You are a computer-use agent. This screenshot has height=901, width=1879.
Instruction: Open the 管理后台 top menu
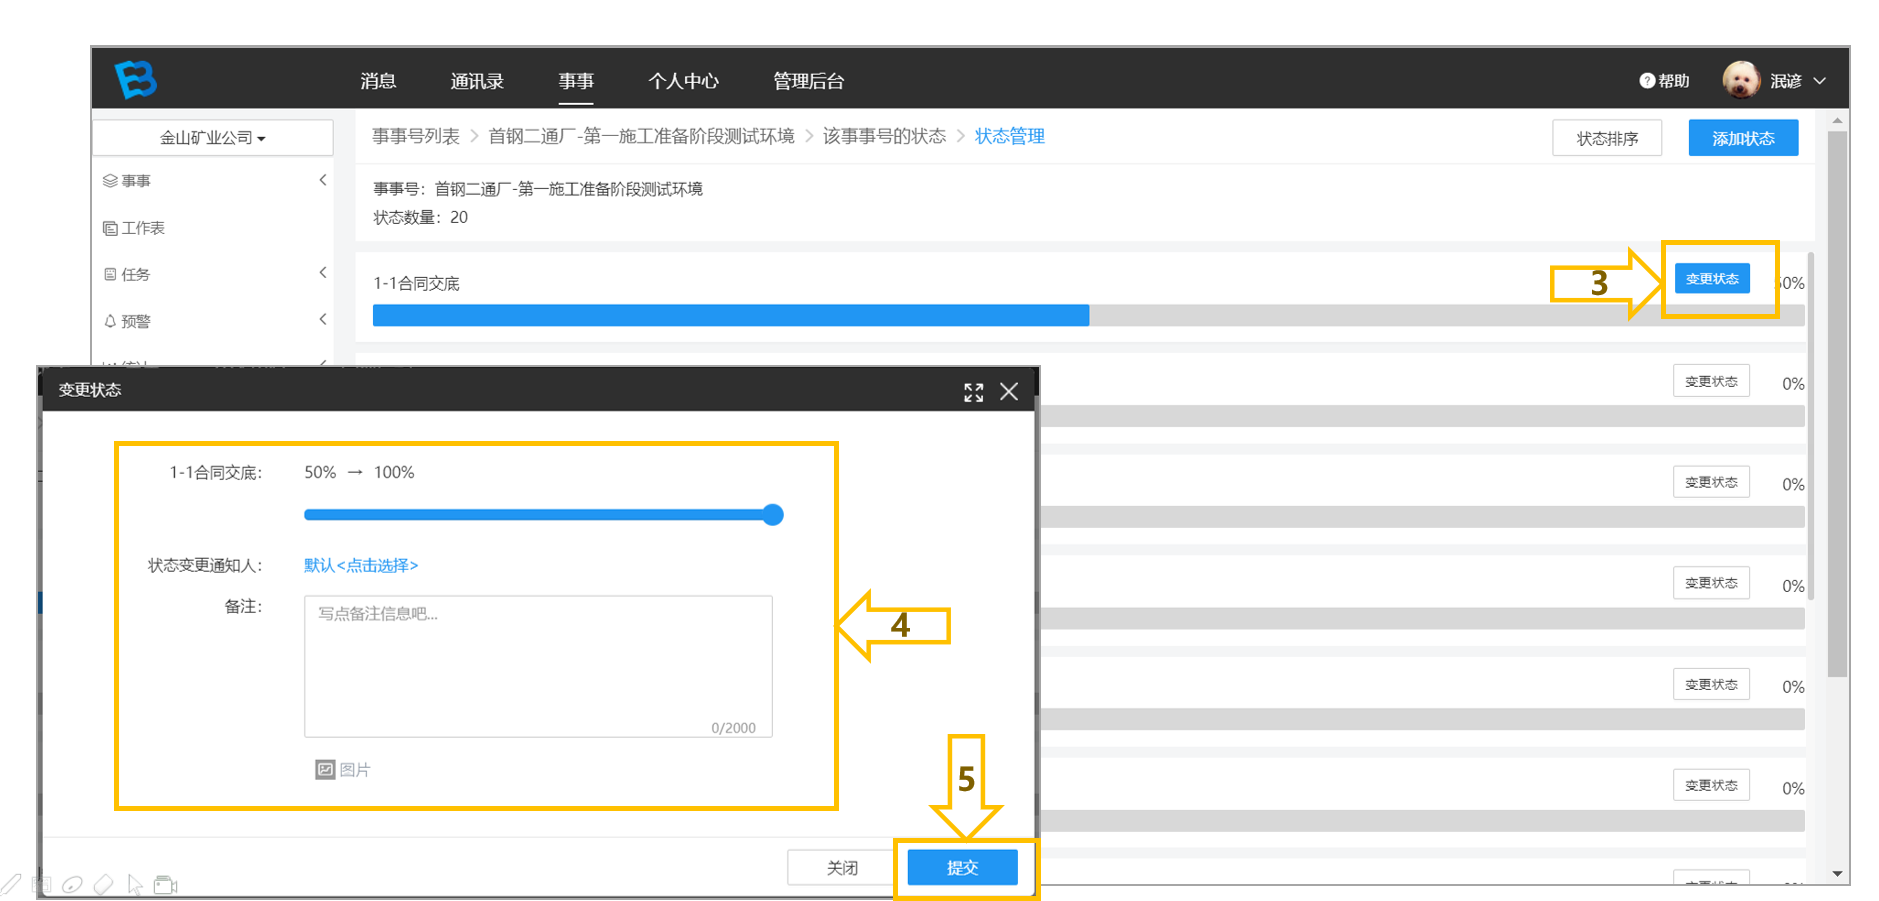pos(809,81)
